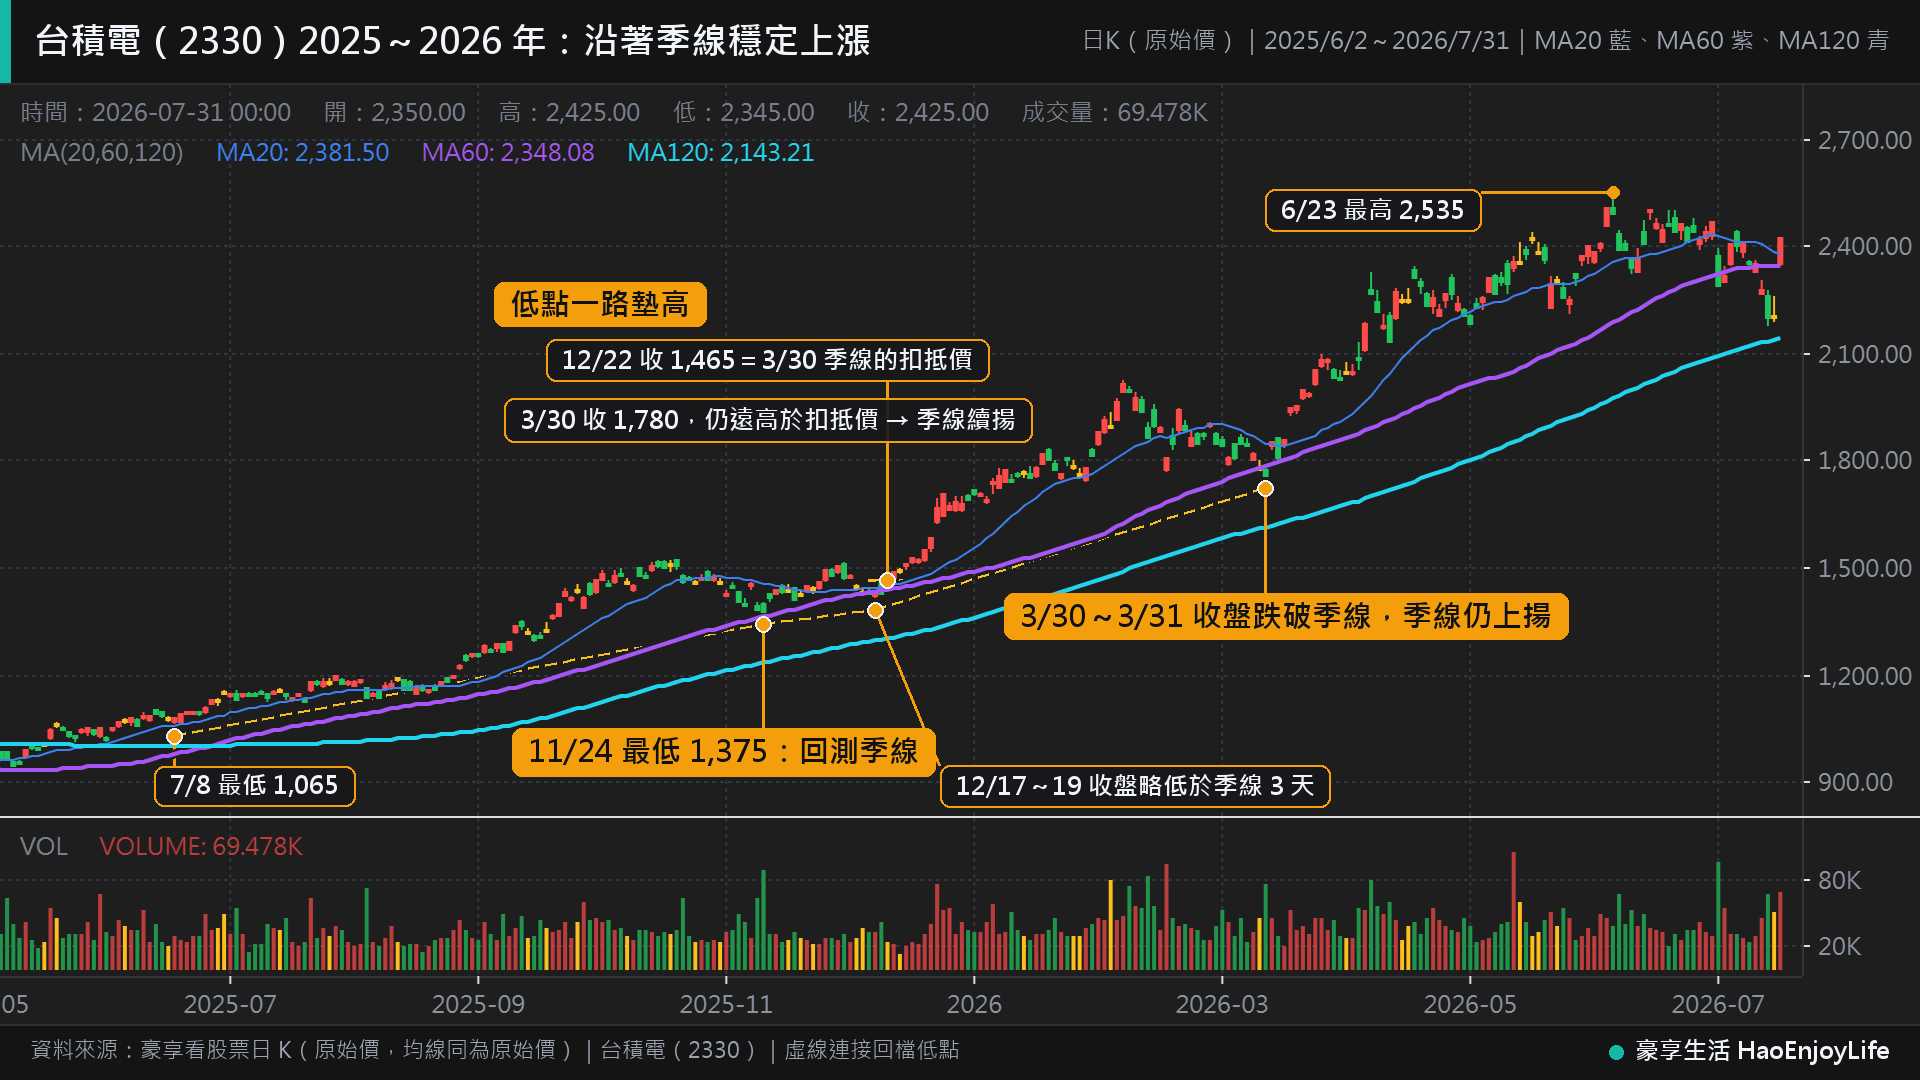1920x1080 pixels.
Task: Click the VOL panel label
Action: [x=44, y=847]
